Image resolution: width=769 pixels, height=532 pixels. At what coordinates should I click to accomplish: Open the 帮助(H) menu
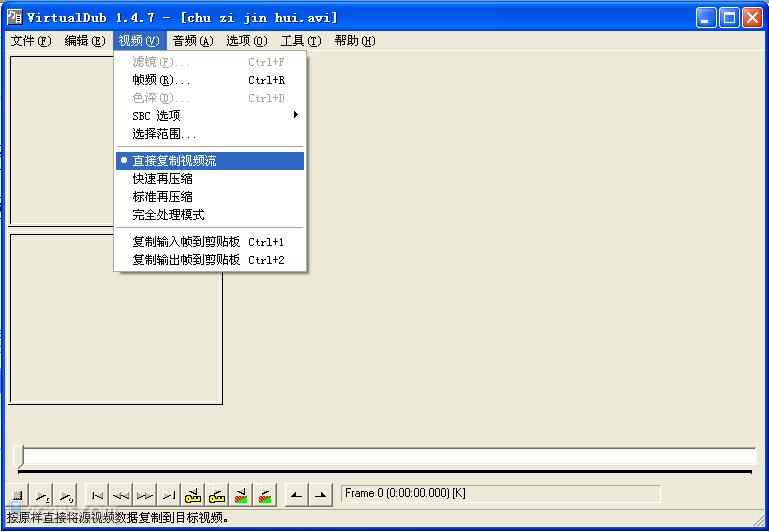tap(355, 41)
